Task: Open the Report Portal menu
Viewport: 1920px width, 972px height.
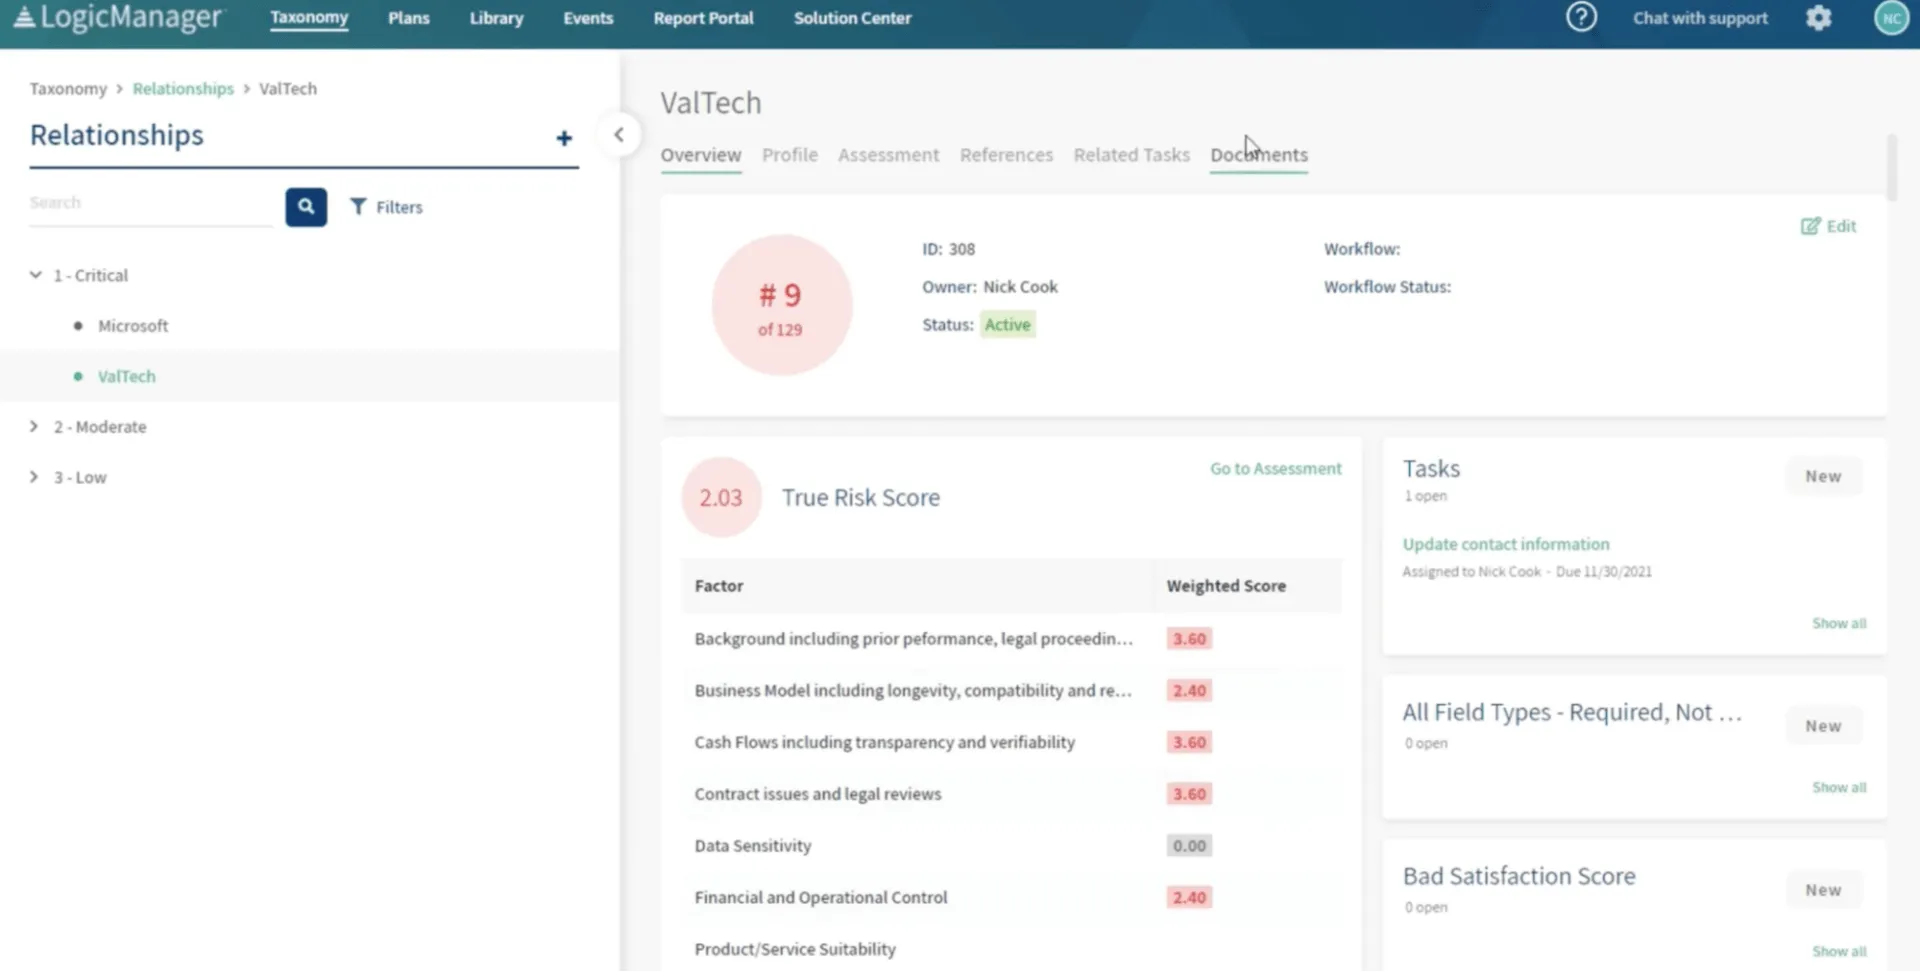Action: (x=703, y=18)
